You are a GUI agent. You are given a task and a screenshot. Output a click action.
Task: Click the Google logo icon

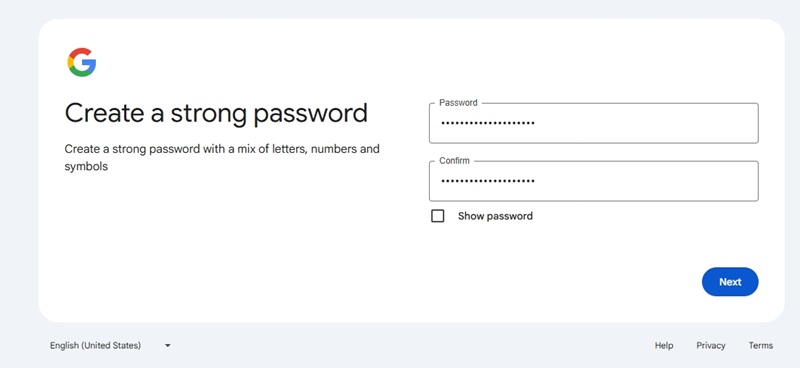pos(82,62)
